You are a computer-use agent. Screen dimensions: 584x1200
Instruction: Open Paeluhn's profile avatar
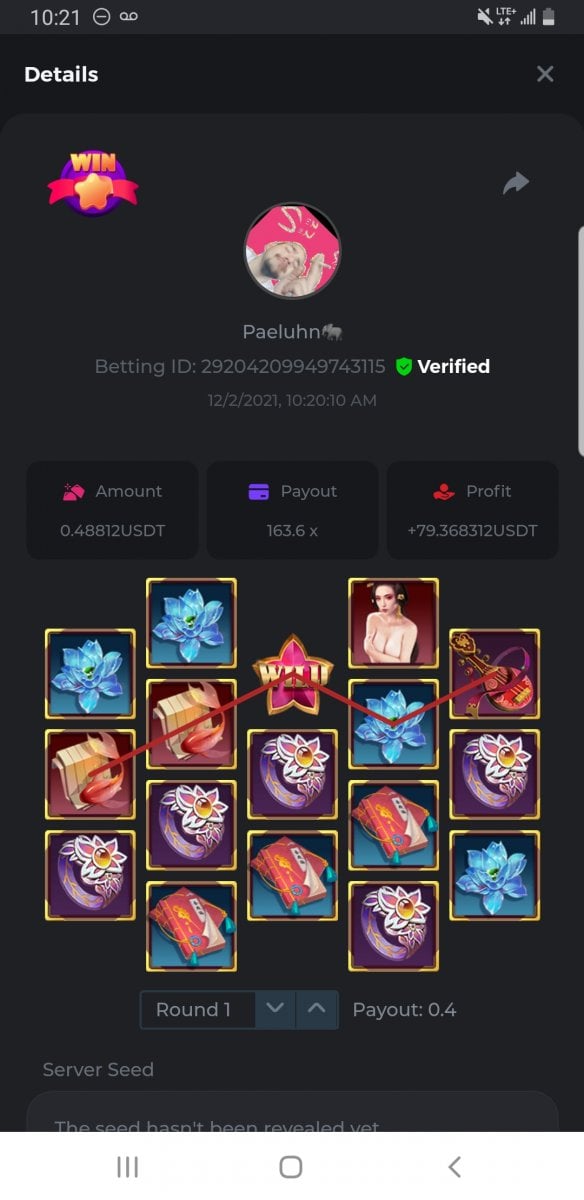292,251
